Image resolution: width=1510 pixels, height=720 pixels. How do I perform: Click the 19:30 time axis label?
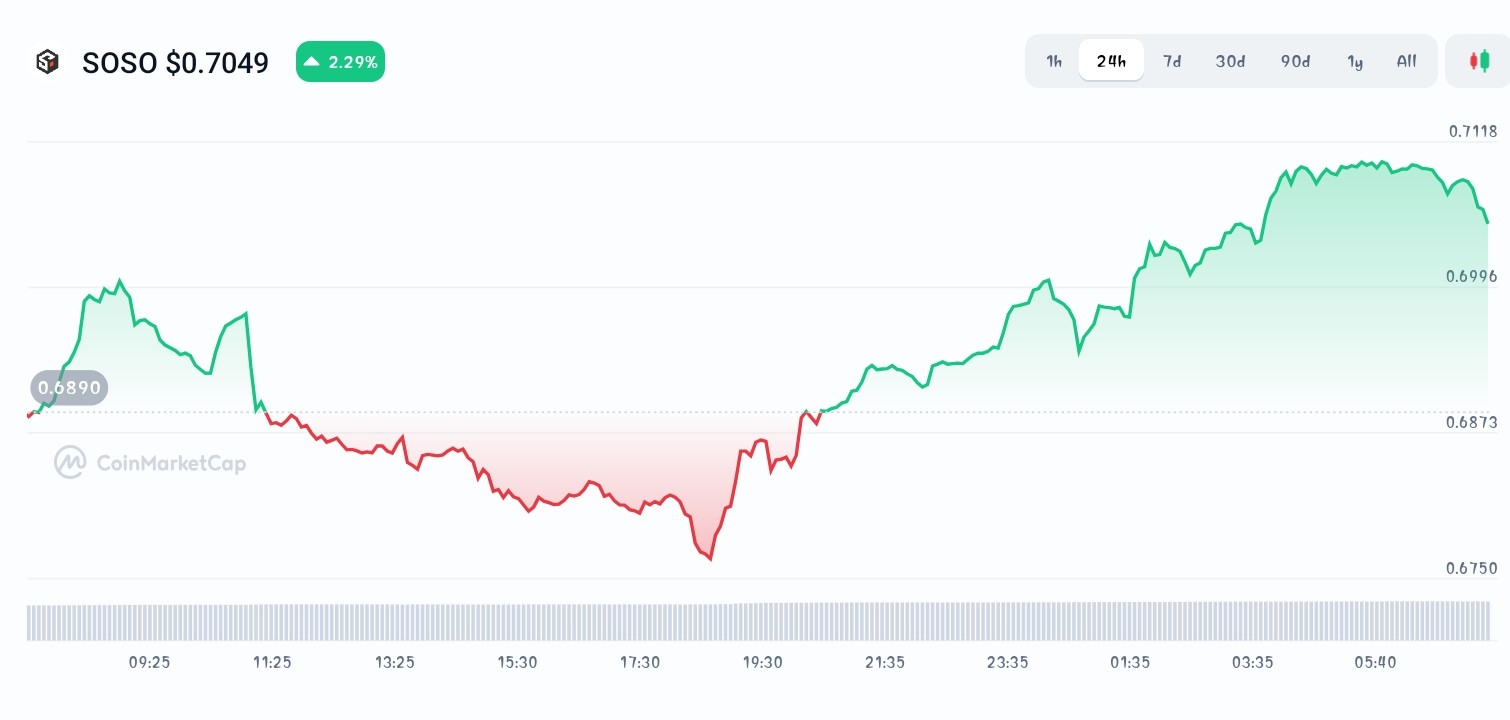[763, 662]
